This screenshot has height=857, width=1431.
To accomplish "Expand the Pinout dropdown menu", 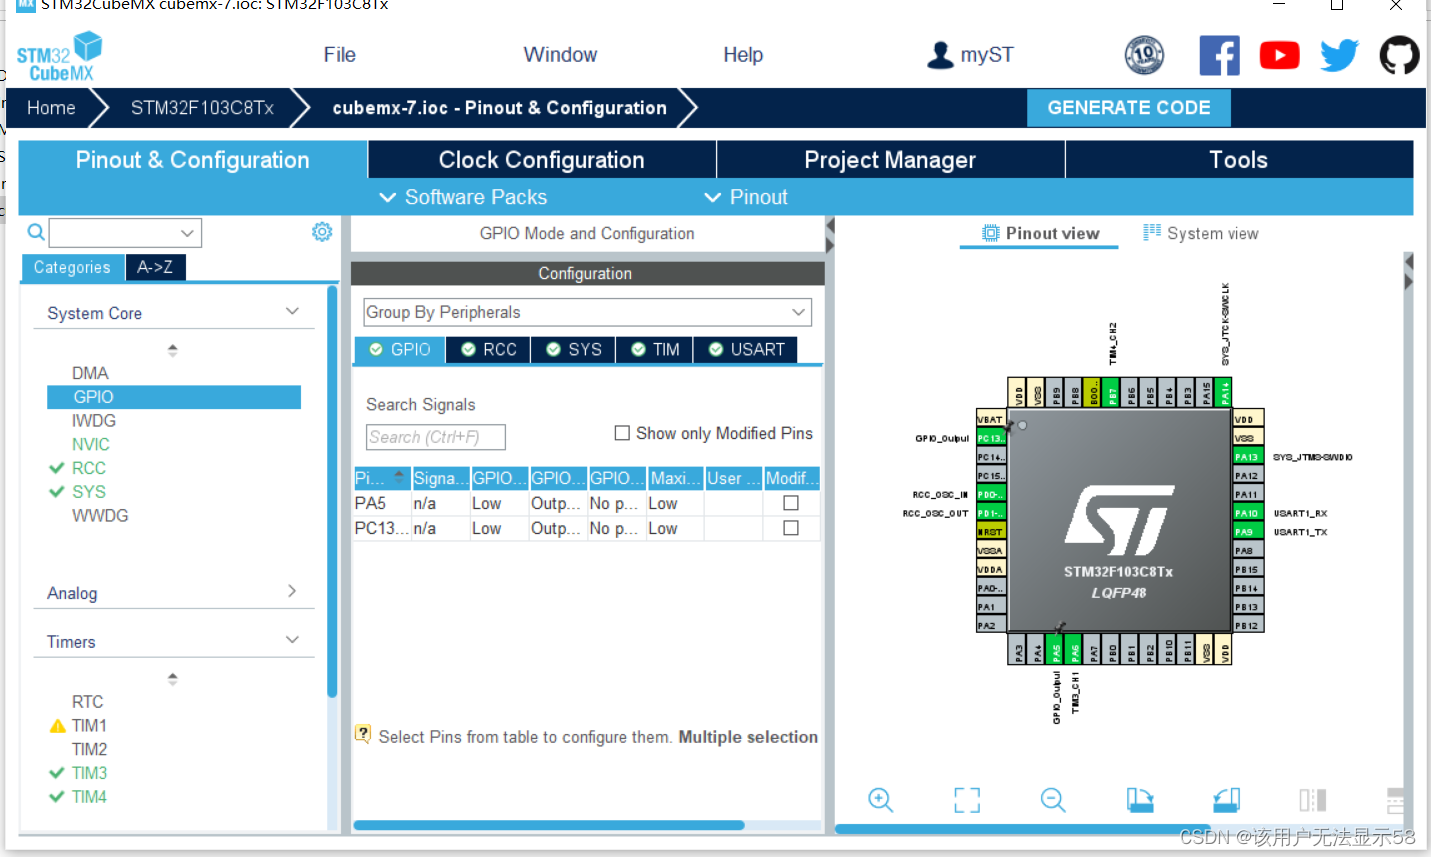I will (x=746, y=197).
